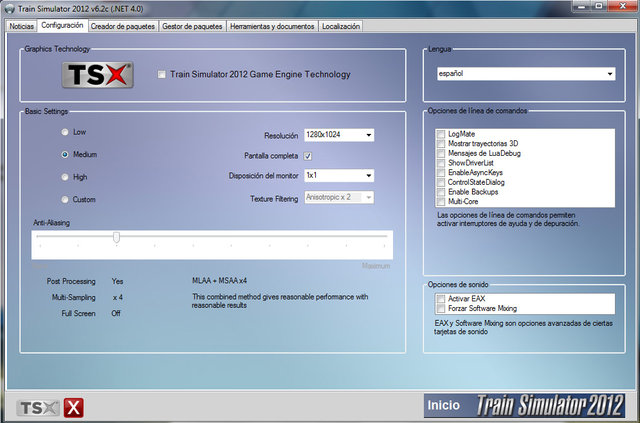The height and width of the screenshot is (423, 640).
Task: Switch to the Noticias tab
Action: (21, 25)
